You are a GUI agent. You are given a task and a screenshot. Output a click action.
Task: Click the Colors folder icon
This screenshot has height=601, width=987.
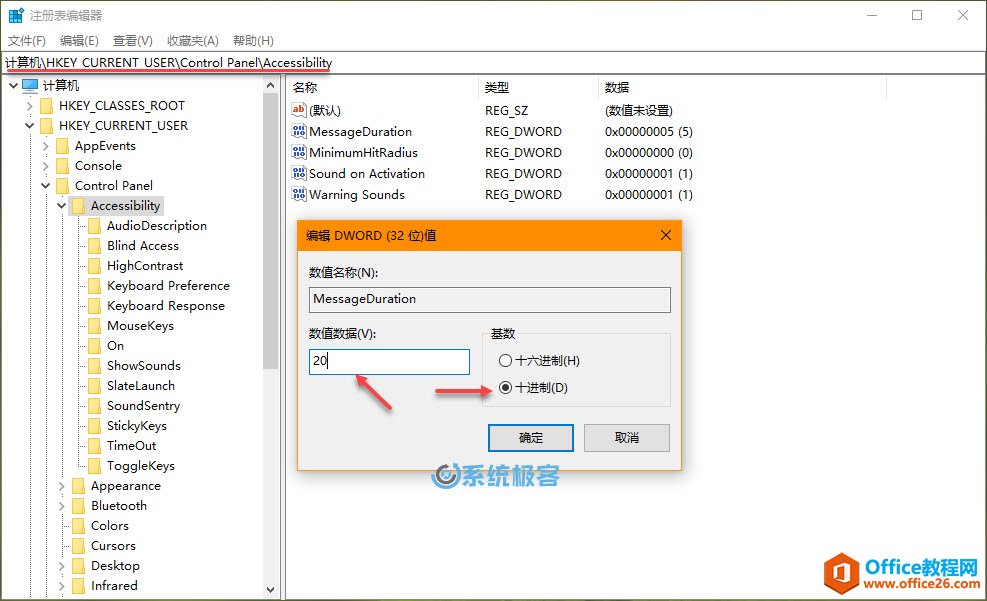(78, 526)
